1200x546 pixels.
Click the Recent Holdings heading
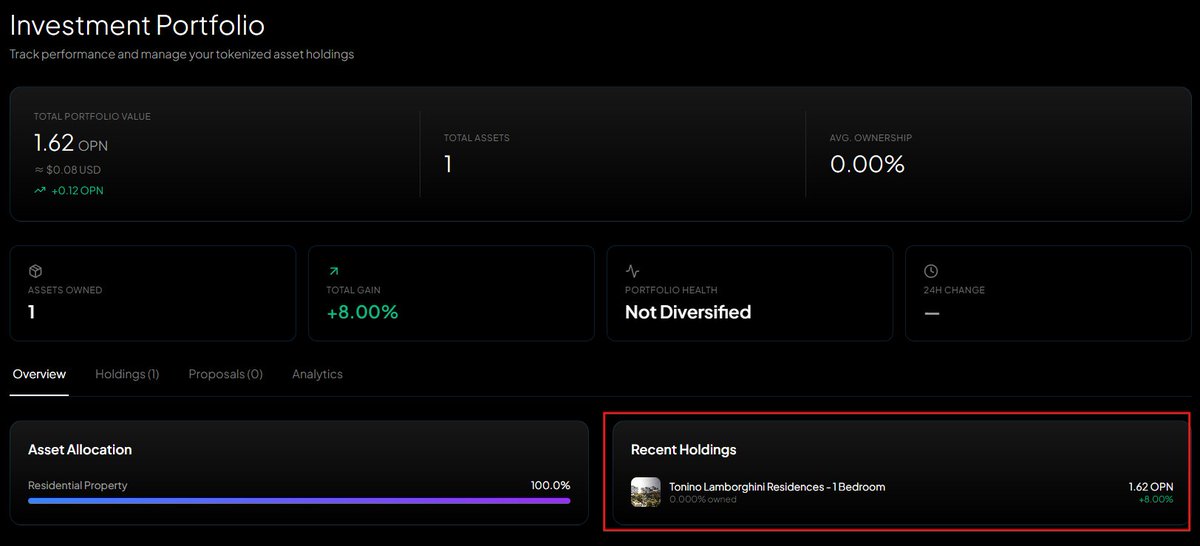[x=684, y=450]
